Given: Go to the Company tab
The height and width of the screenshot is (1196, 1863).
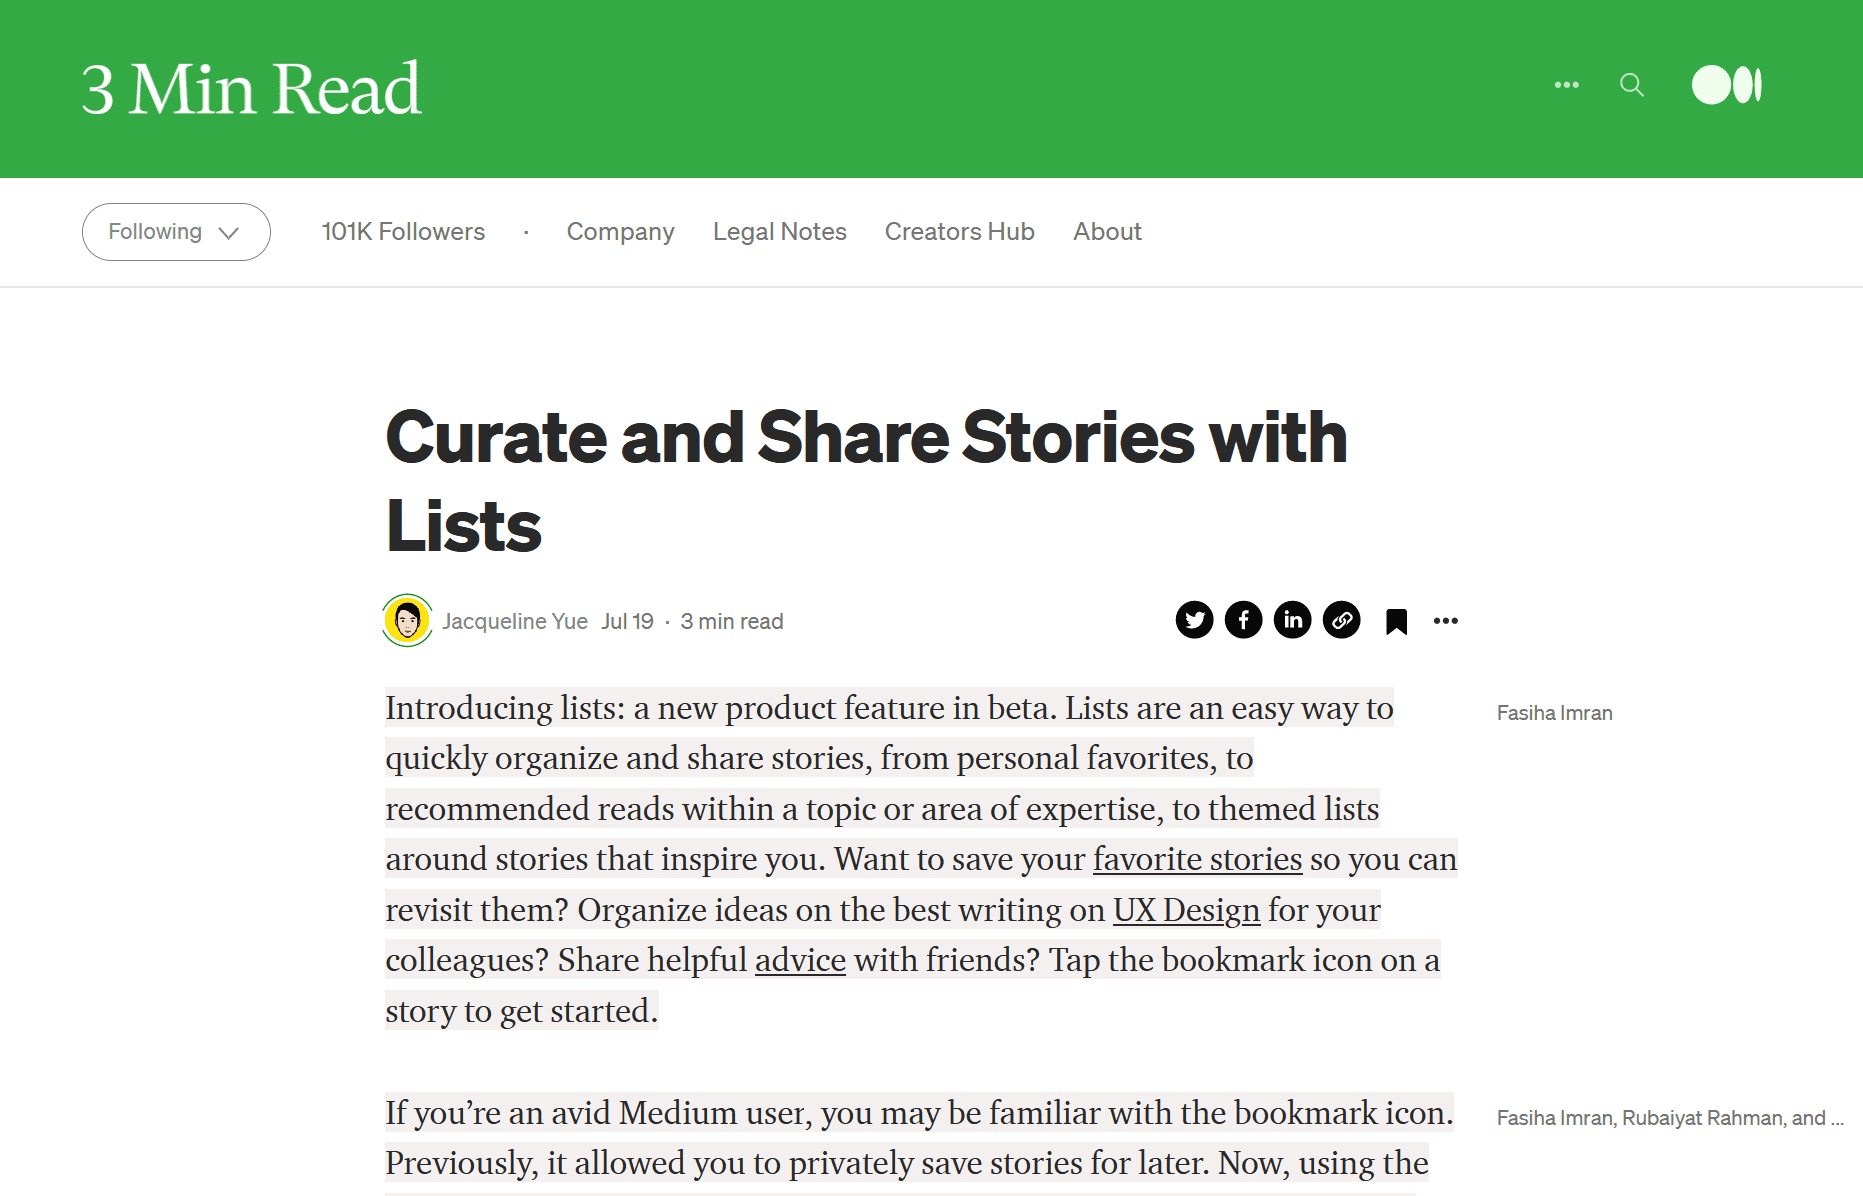Looking at the screenshot, I should (x=620, y=232).
